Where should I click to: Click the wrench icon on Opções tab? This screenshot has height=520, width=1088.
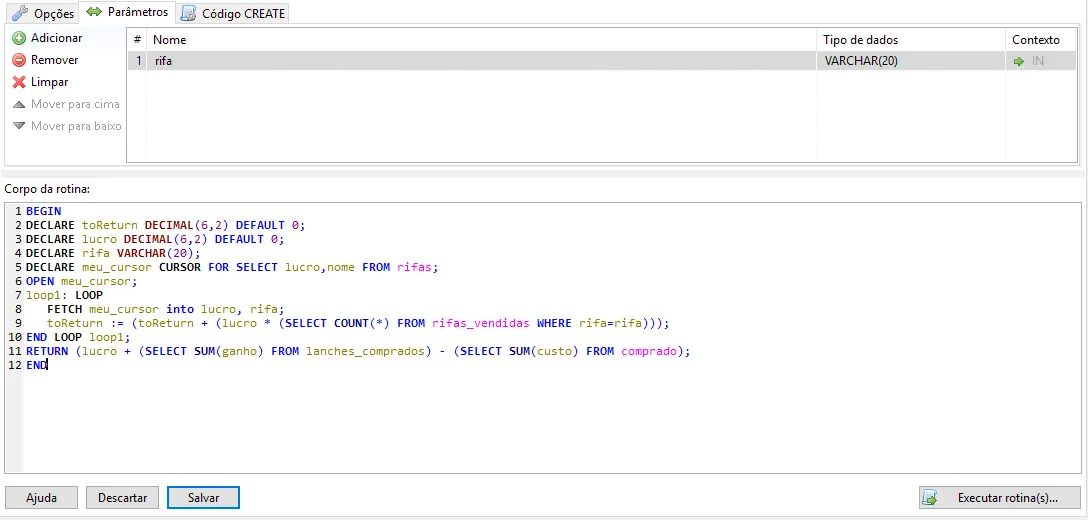point(21,13)
